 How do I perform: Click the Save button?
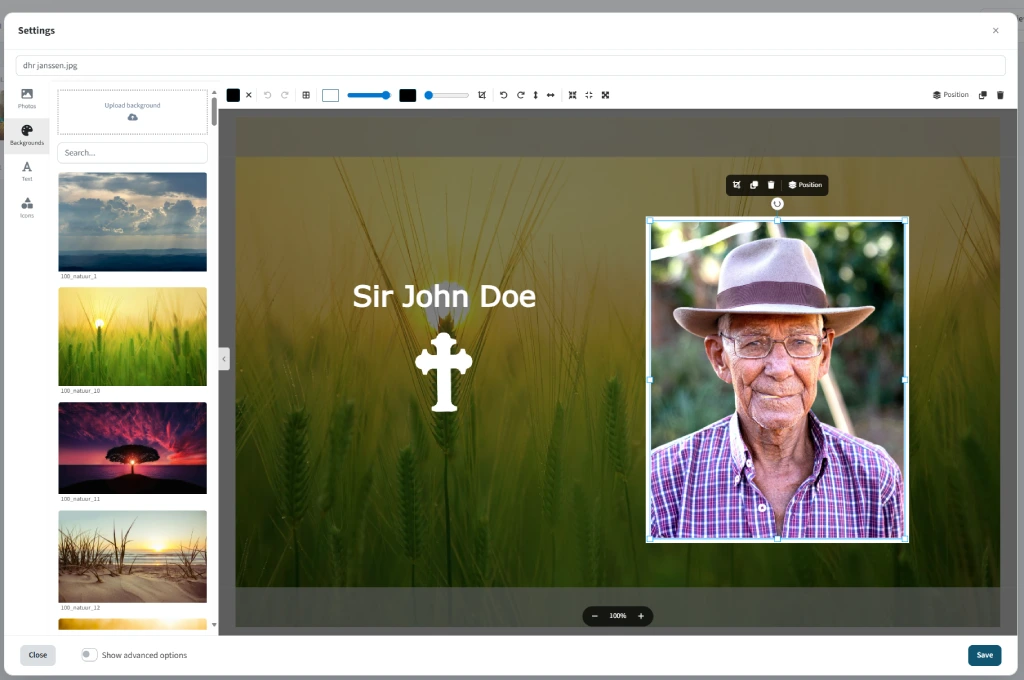point(985,655)
